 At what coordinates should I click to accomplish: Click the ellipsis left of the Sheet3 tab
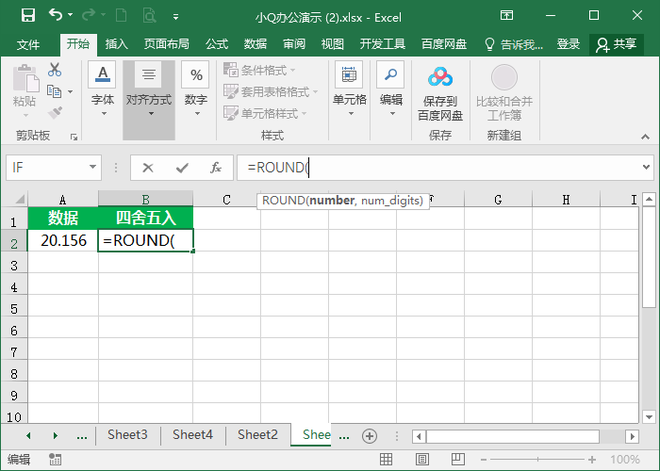[x=82, y=436]
